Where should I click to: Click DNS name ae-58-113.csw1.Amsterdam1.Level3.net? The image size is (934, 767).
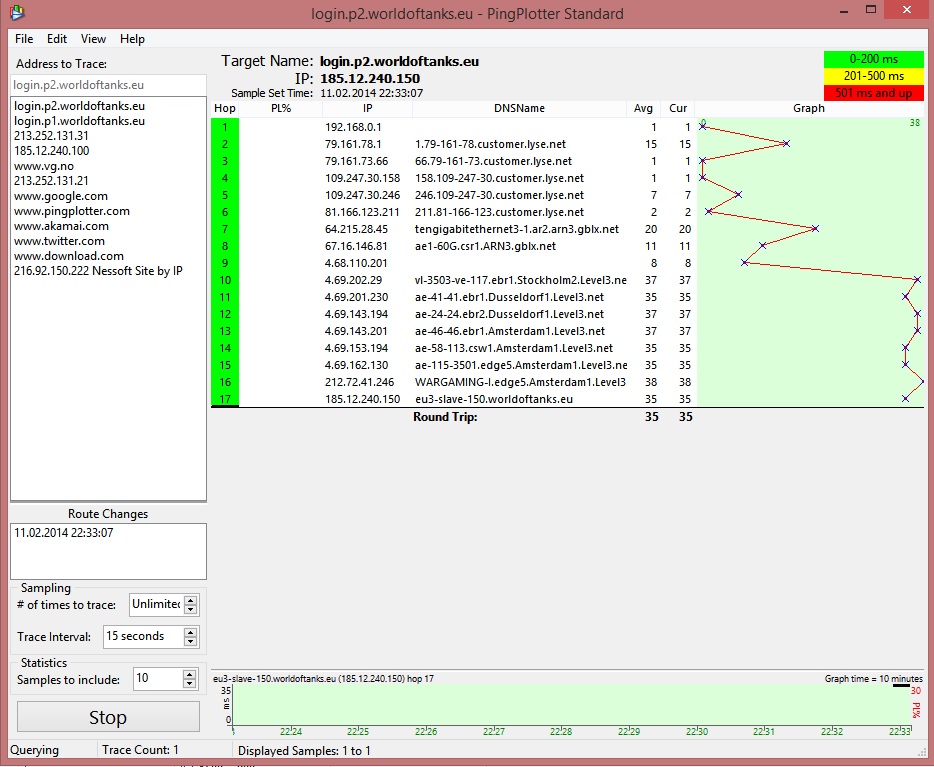[x=514, y=348]
